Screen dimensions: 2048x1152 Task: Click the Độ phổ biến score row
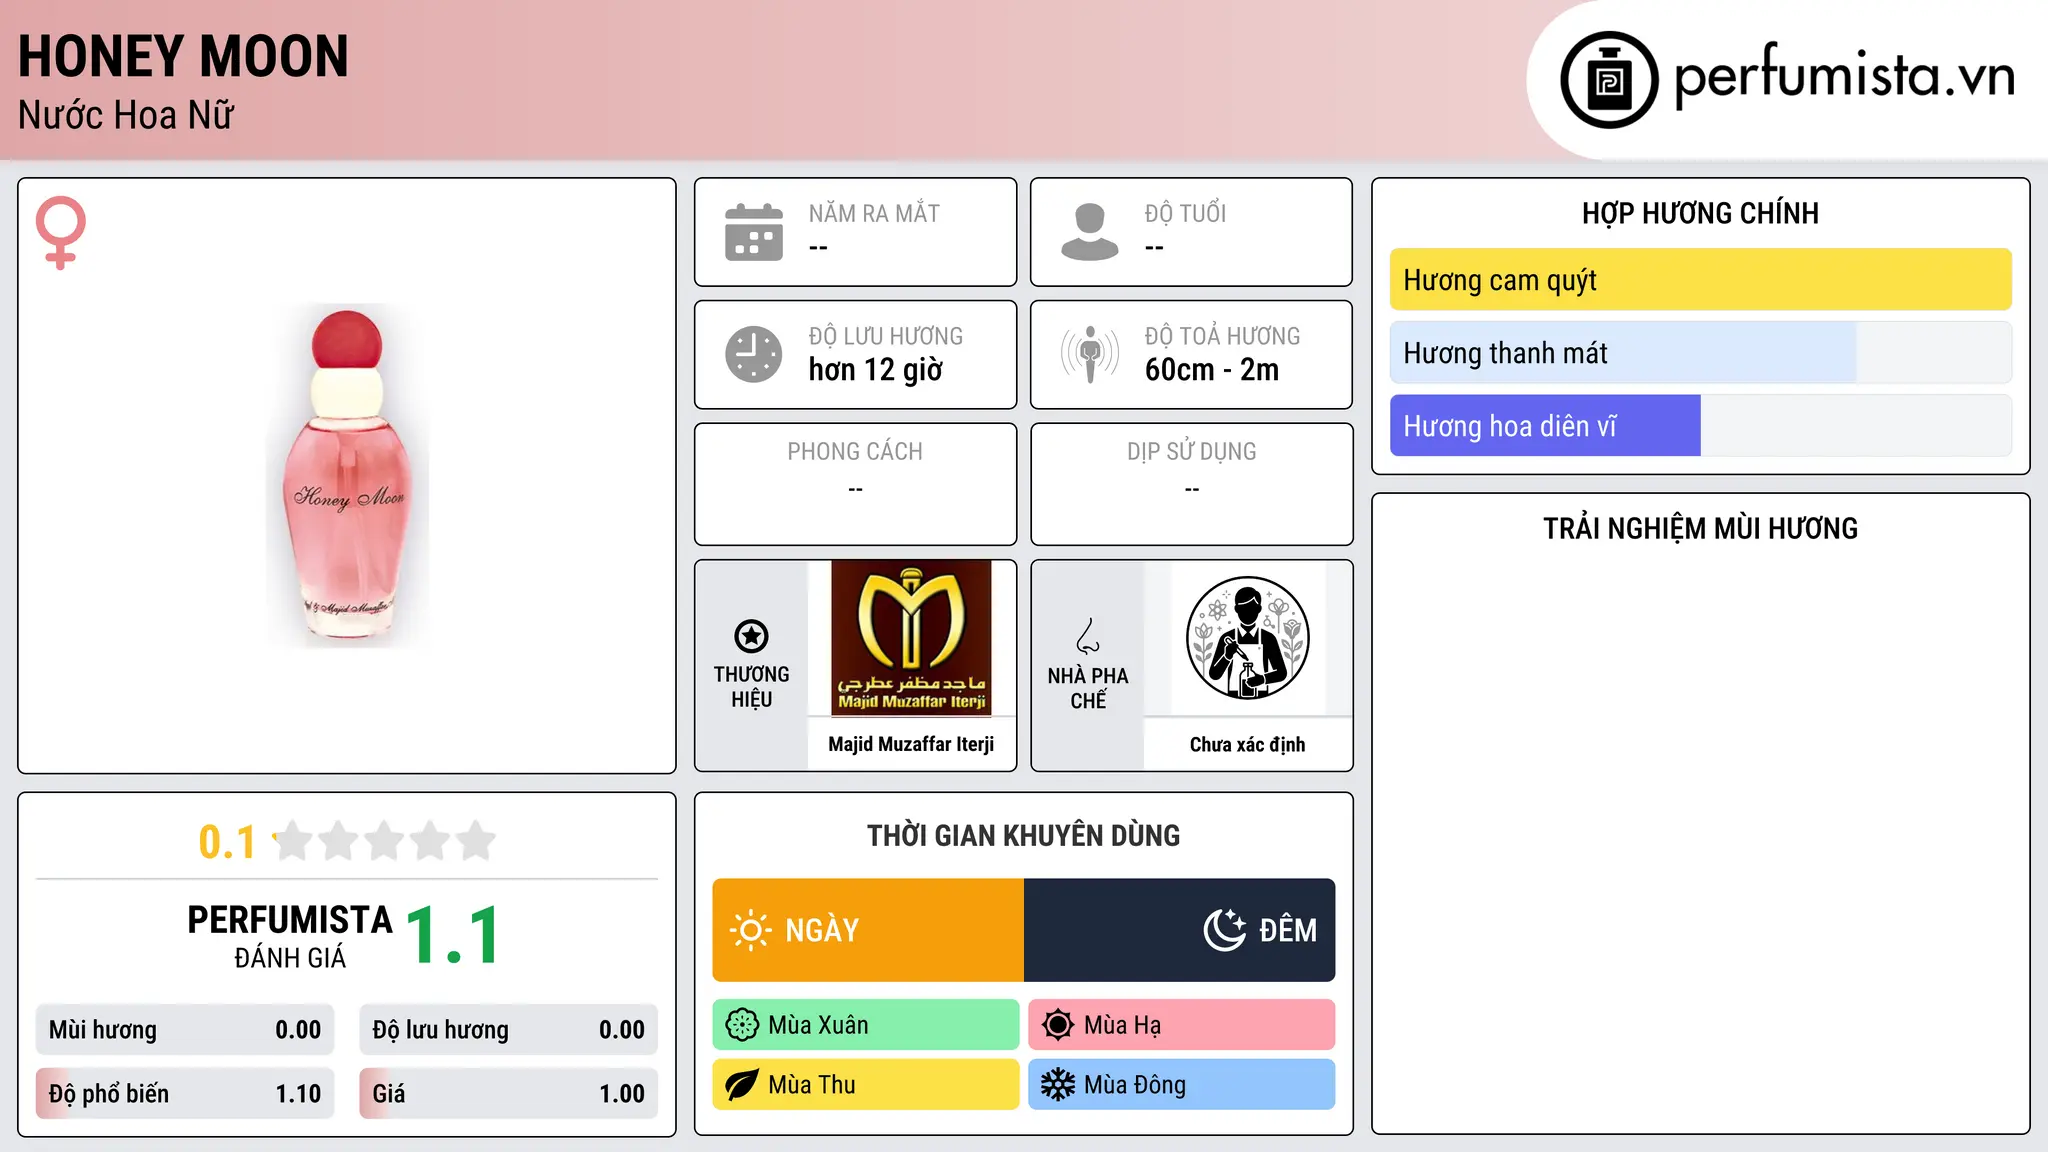[x=185, y=1094]
